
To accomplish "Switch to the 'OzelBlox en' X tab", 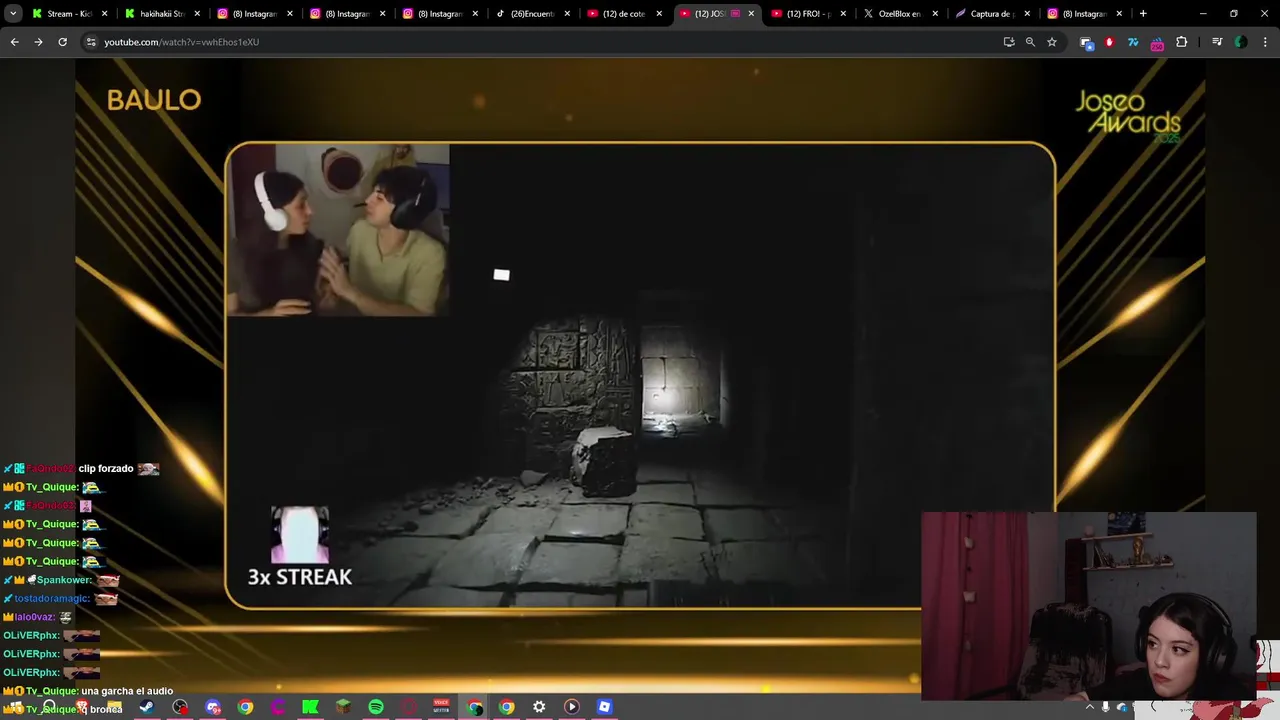I will pyautogui.click(x=899, y=14).
